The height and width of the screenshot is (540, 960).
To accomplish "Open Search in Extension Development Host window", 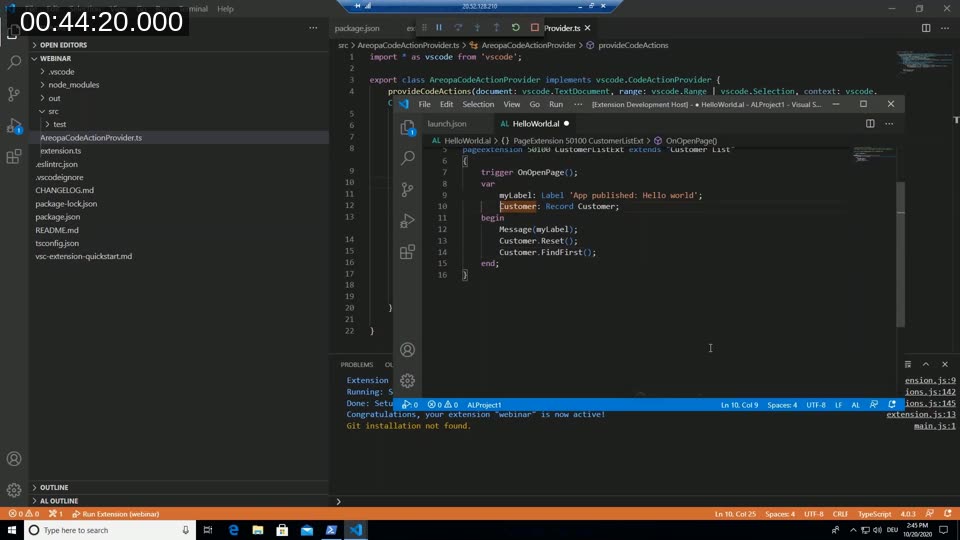I will pos(408,158).
